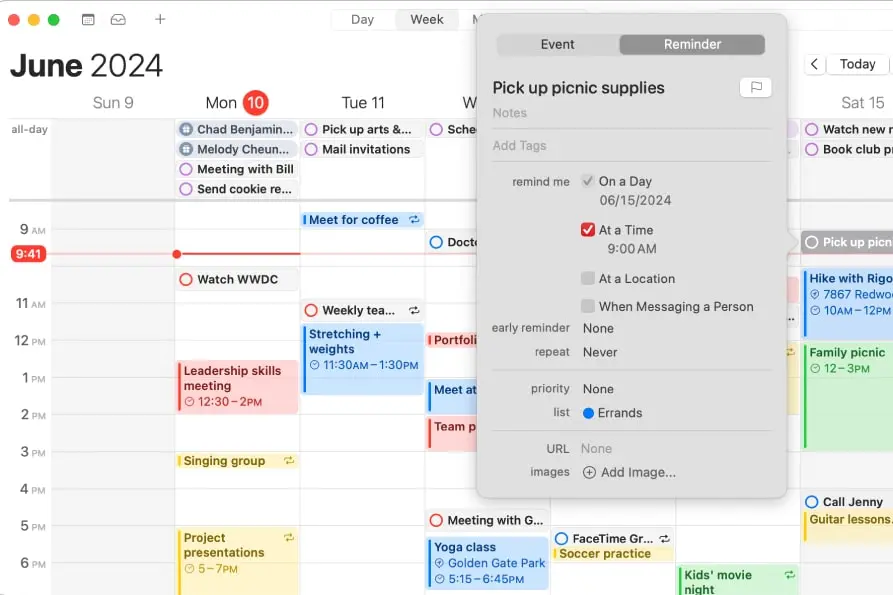Open the repeat Never dropdown
The width and height of the screenshot is (893, 595).
pos(600,352)
